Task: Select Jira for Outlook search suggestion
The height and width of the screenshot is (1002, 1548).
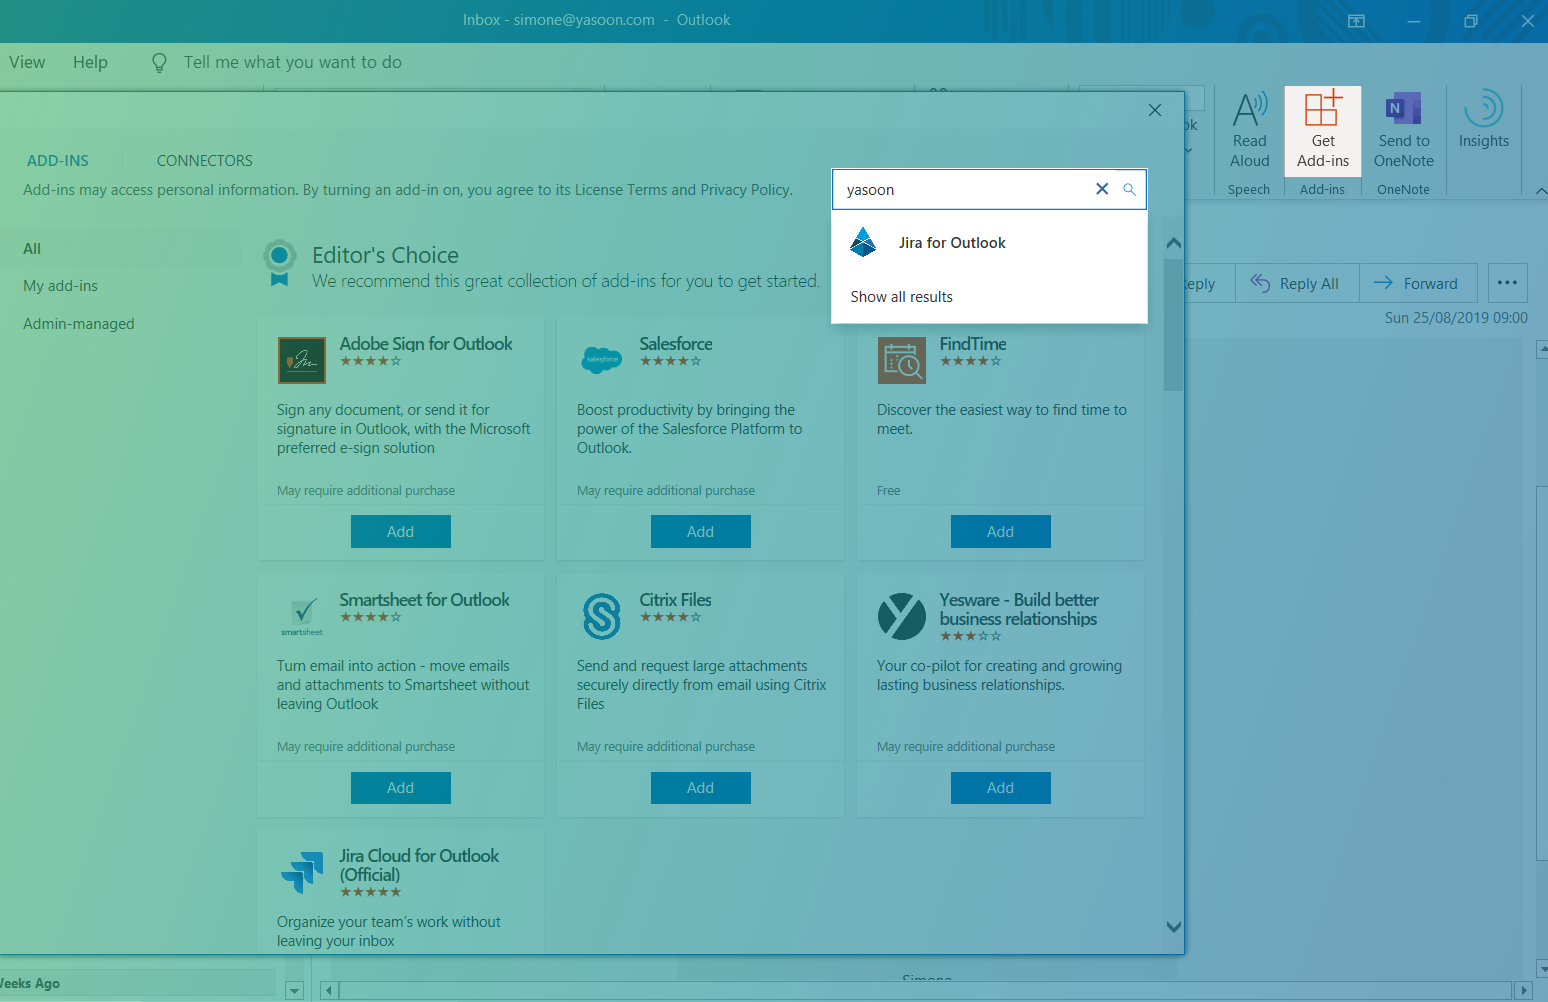Action: point(951,243)
